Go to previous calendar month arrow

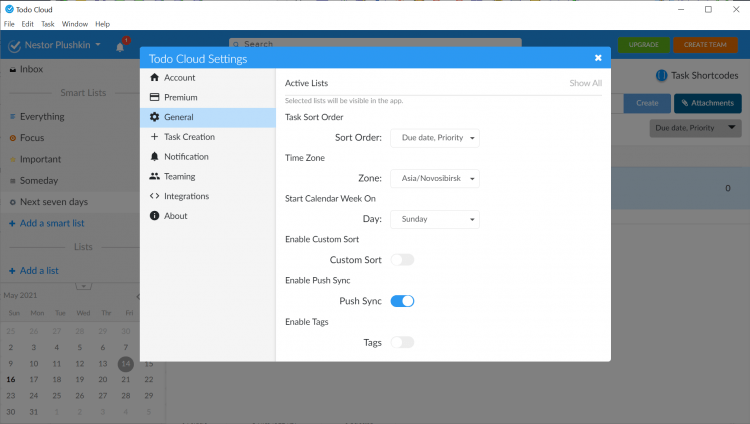(138, 297)
